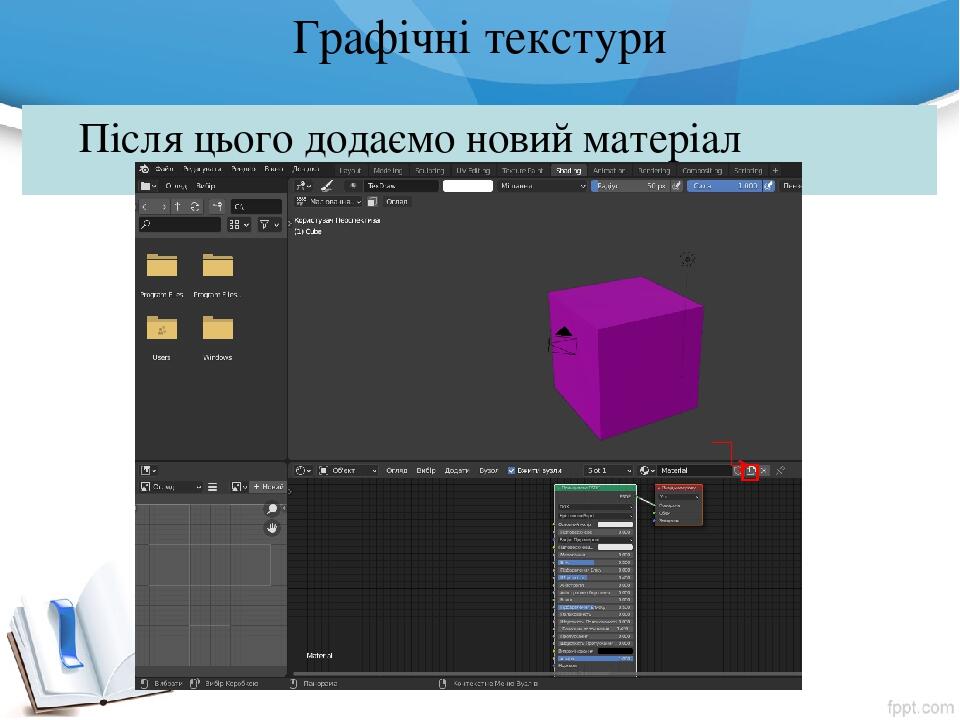Adjust the brush Strength slider
Image resolution: width=960 pixels, height=720 pixels.
tap(724, 186)
